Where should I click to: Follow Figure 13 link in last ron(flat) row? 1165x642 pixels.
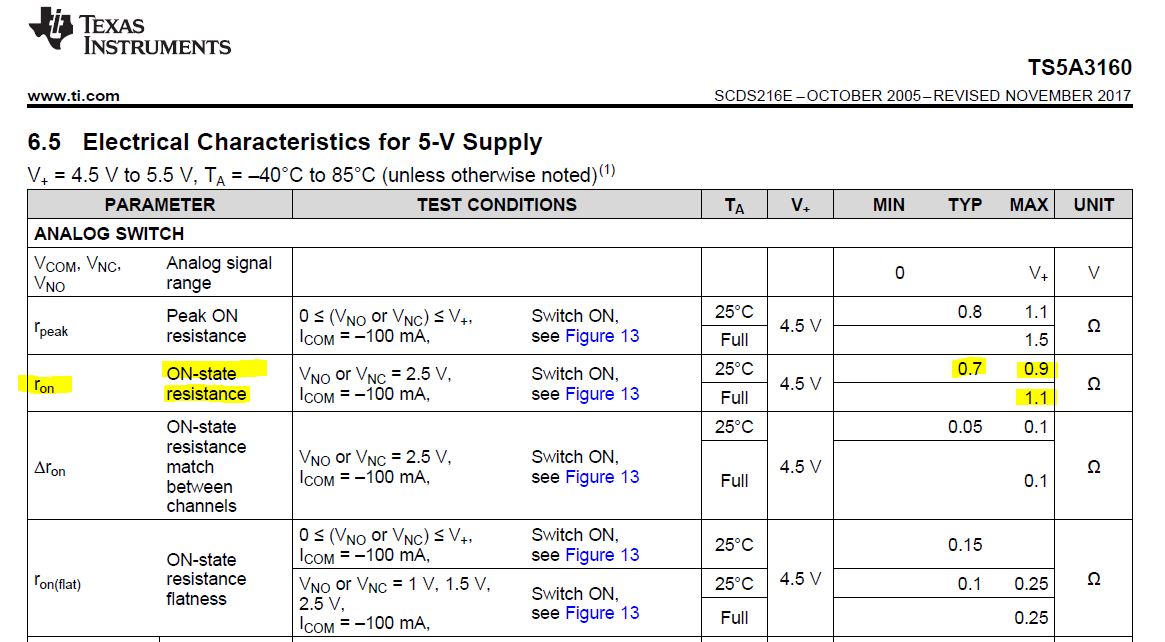pos(602,613)
